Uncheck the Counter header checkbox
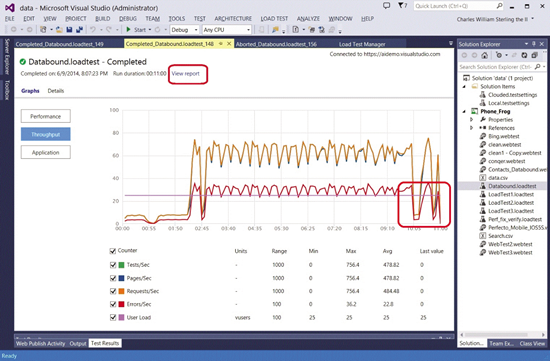 click(113, 251)
